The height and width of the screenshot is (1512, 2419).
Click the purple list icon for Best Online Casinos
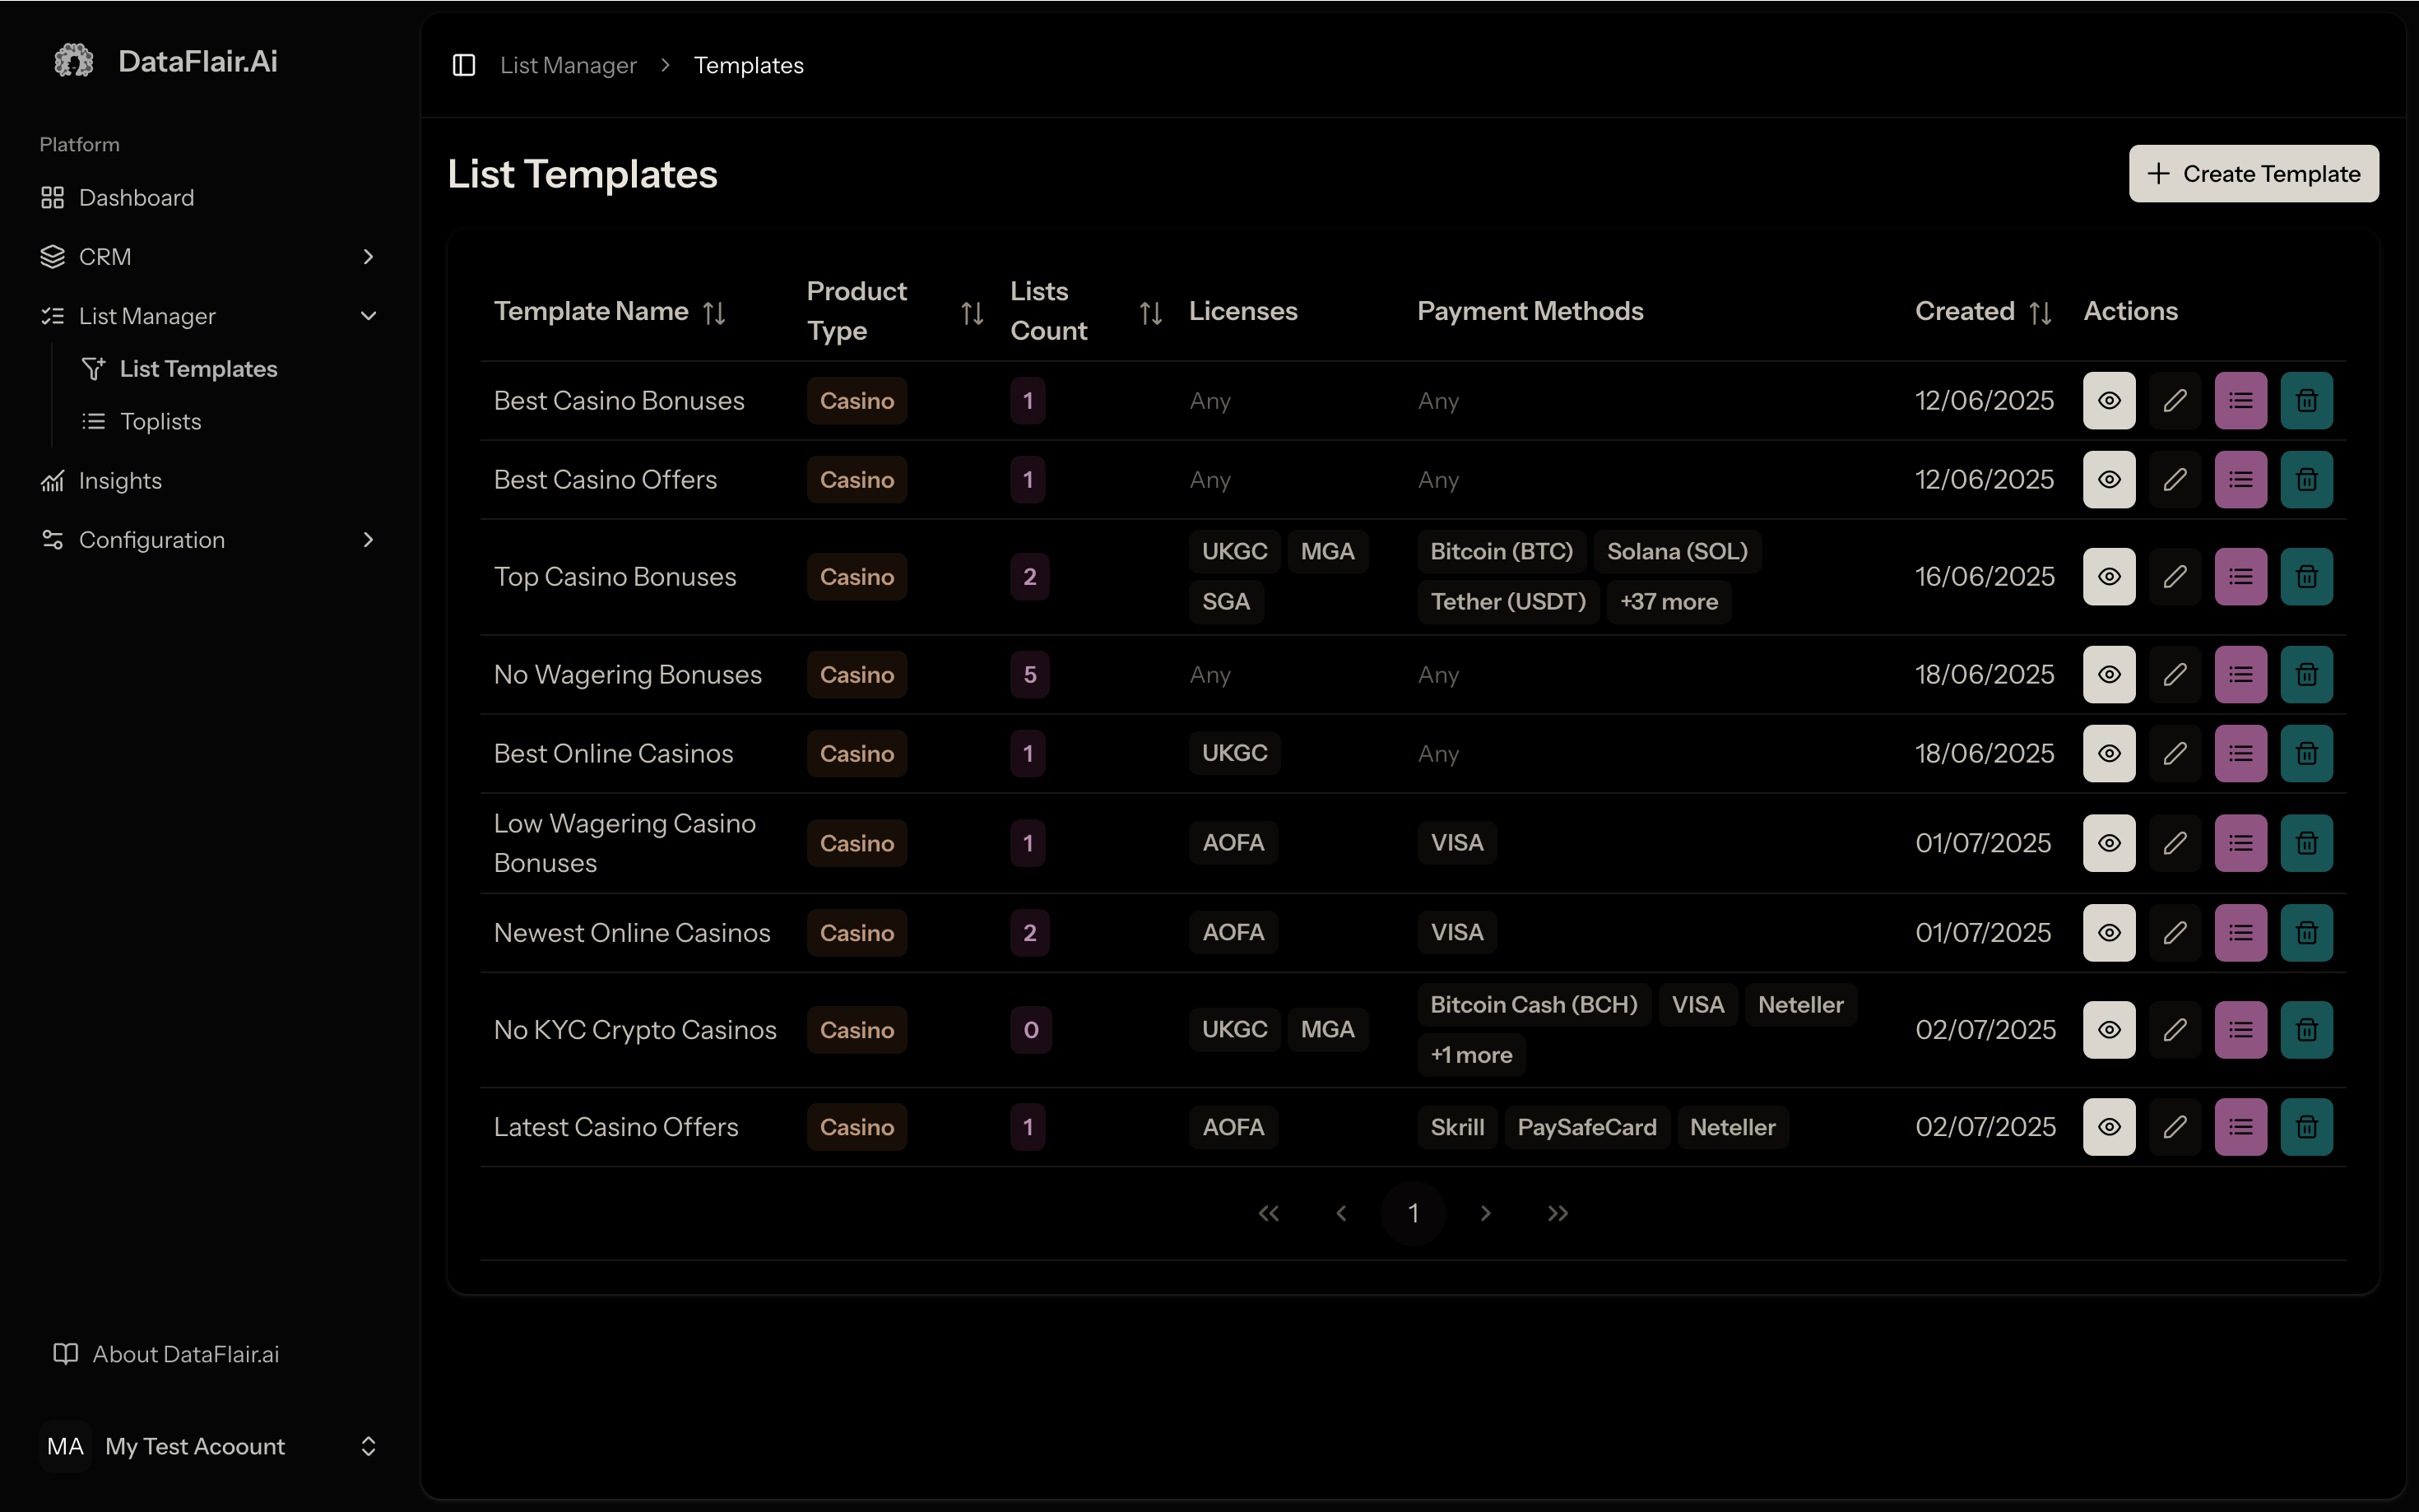[2240, 754]
